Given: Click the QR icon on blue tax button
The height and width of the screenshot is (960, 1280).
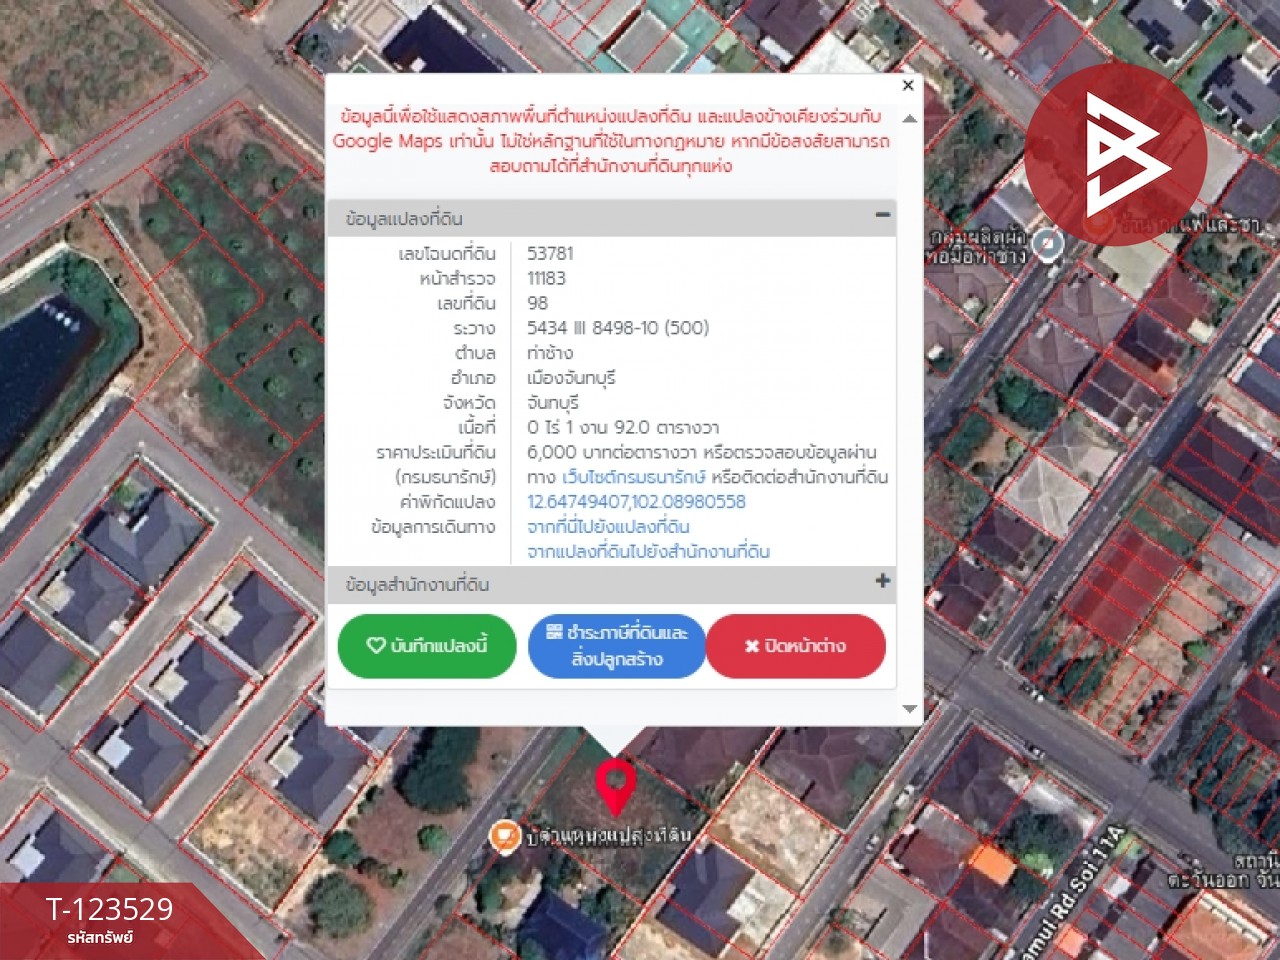Looking at the screenshot, I should click(554, 632).
